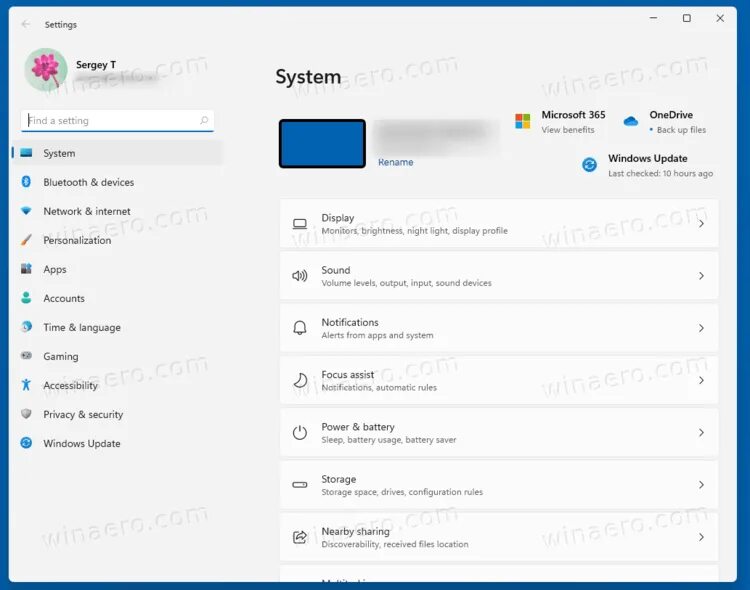Click the Find a setting search box

point(117,121)
